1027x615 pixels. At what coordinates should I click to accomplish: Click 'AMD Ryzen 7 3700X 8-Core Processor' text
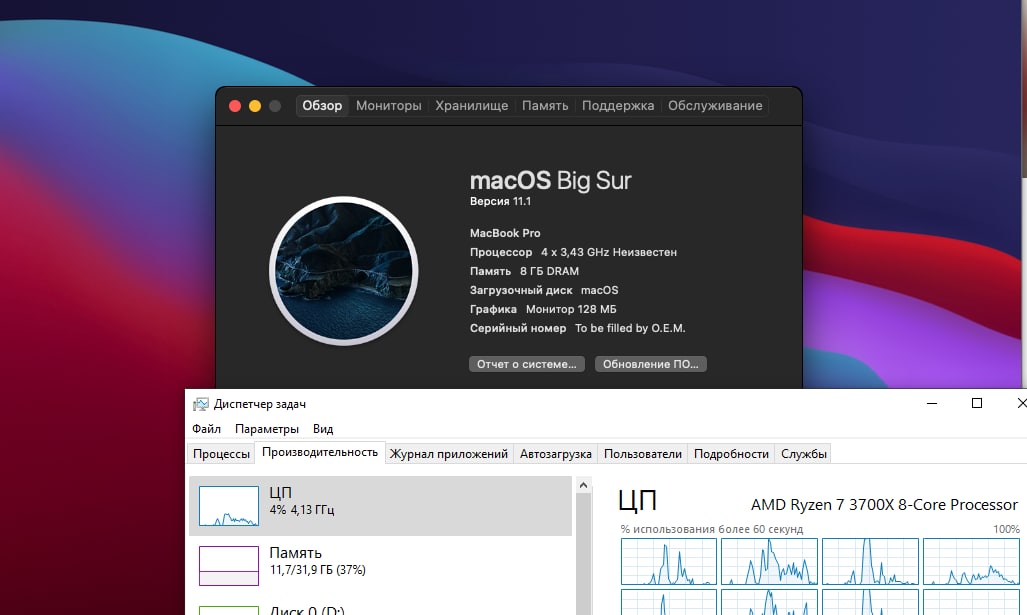coord(884,505)
